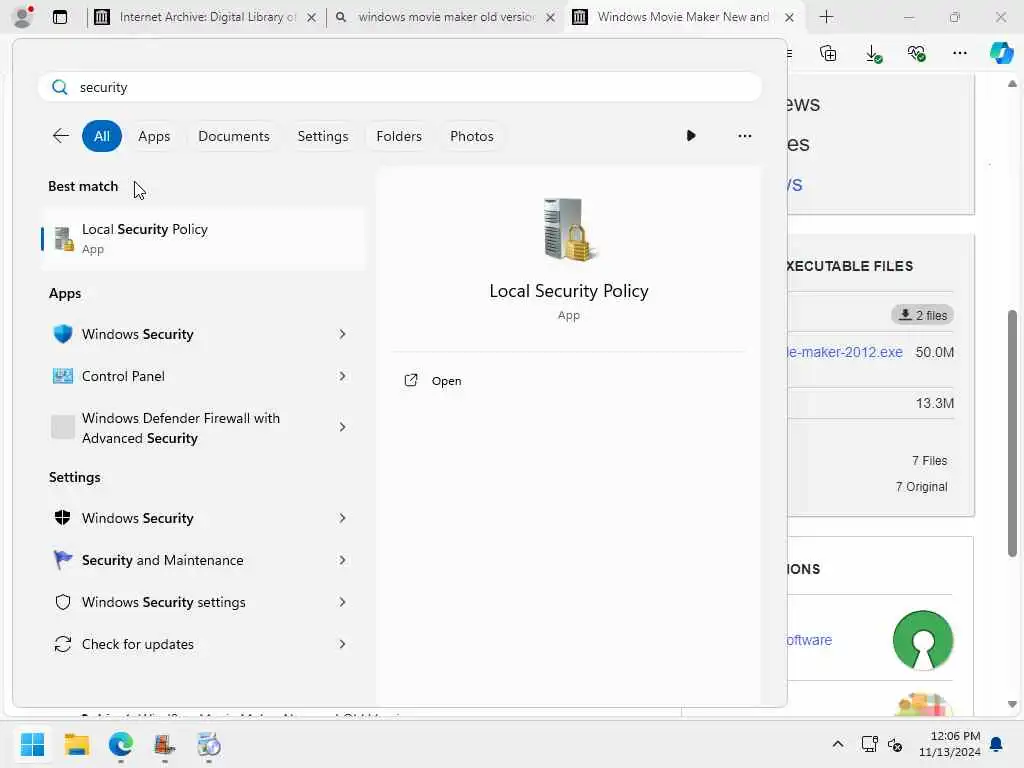The height and width of the screenshot is (768, 1024).
Task: Click the clock showing 12:06 PM
Action: coord(955,736)
